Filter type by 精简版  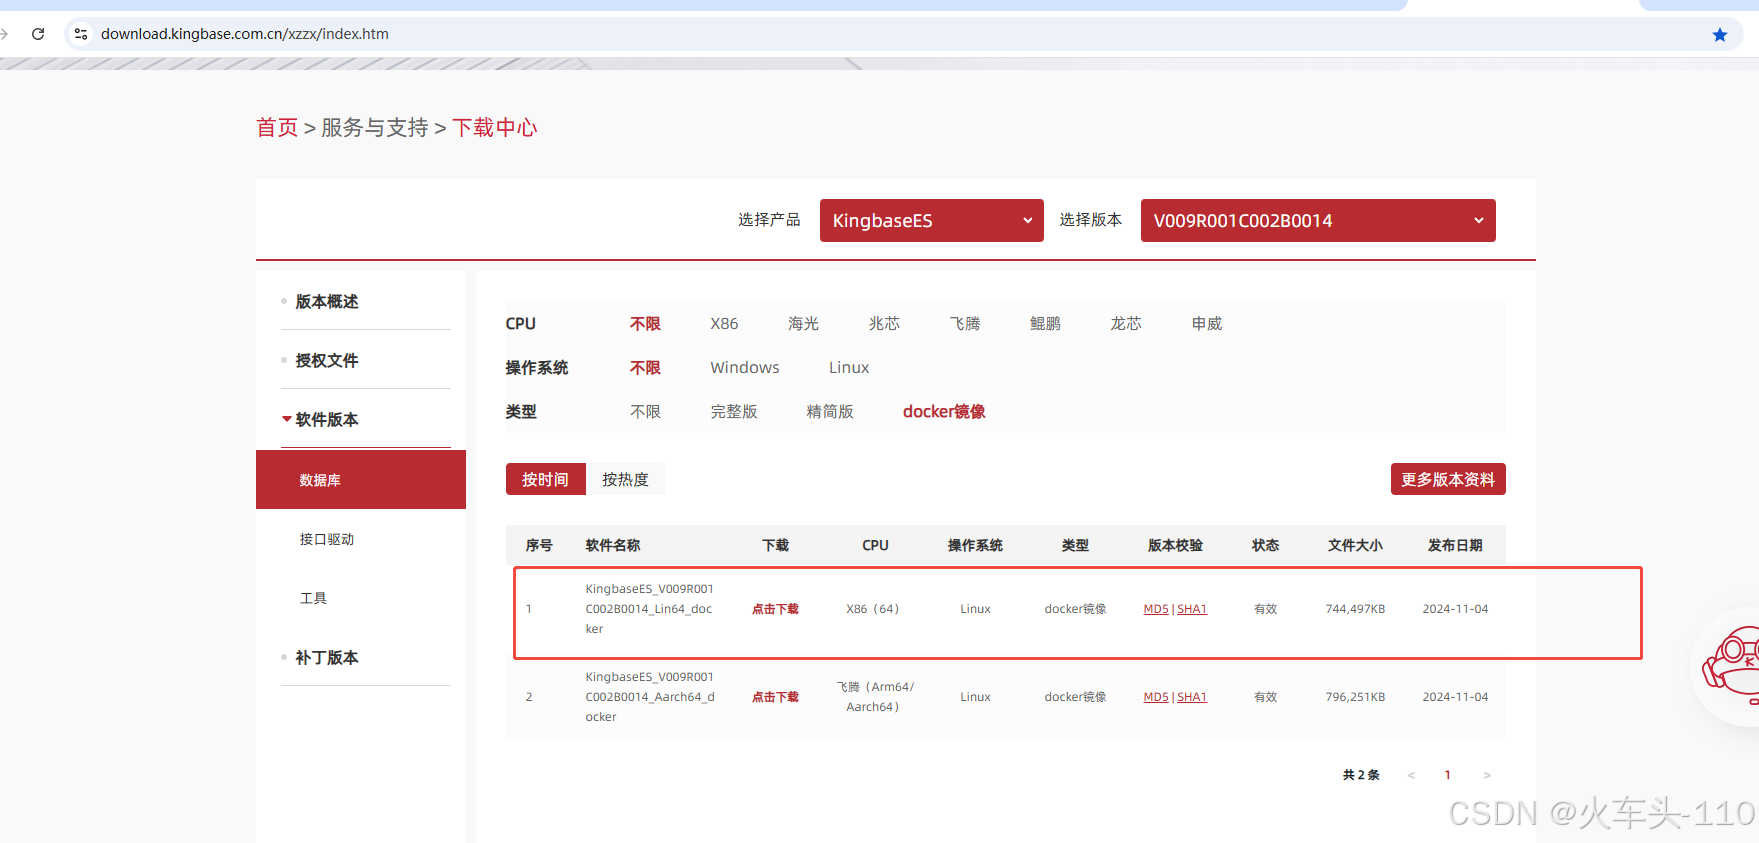coord(830,412)
